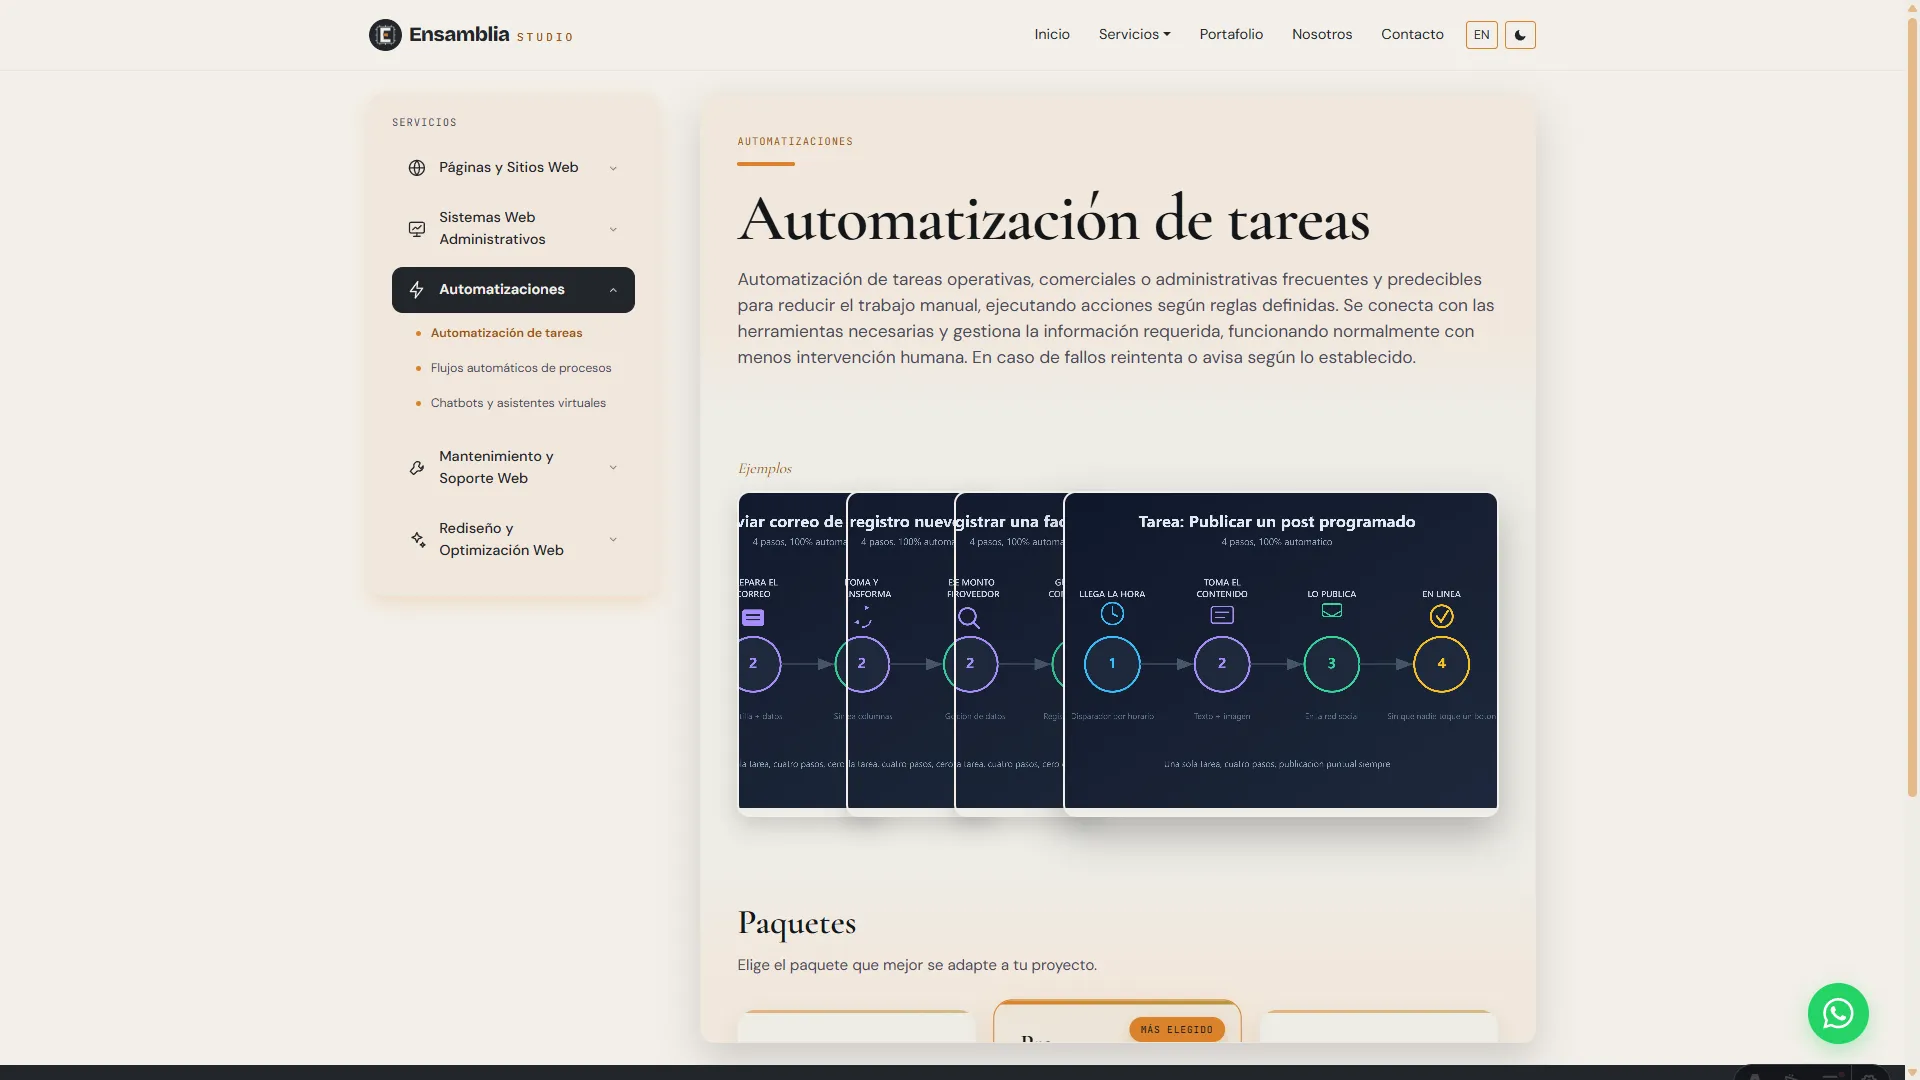This screenshot has width=1920, height=1080.
Task: Open the WhatsApp chat floating button
Action: coord(1838,1013)
